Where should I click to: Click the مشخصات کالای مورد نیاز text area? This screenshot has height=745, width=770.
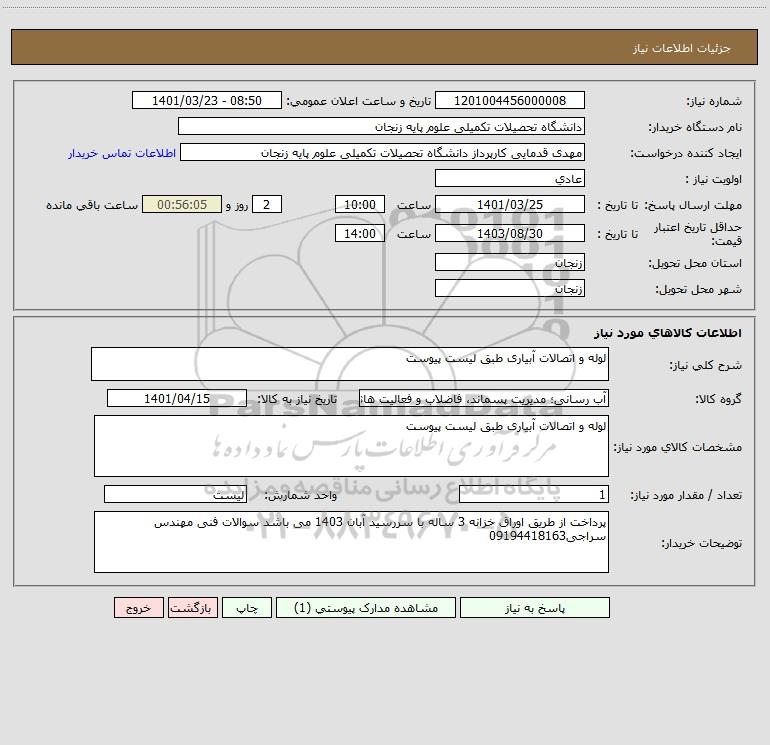click(351, 446)
